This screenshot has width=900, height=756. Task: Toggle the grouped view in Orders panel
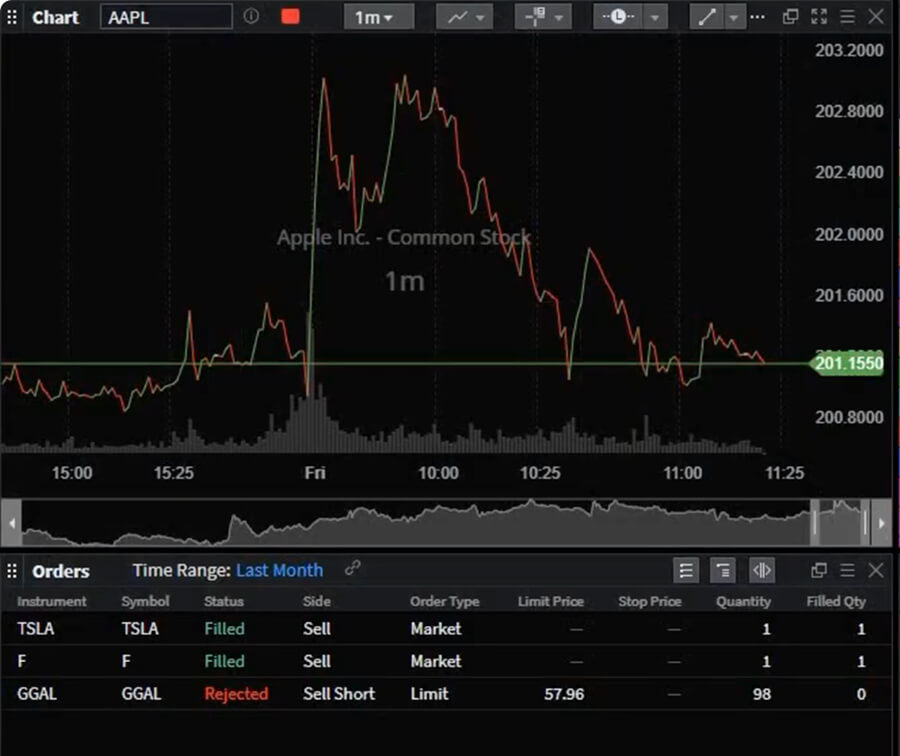click(x=721, y=570)
